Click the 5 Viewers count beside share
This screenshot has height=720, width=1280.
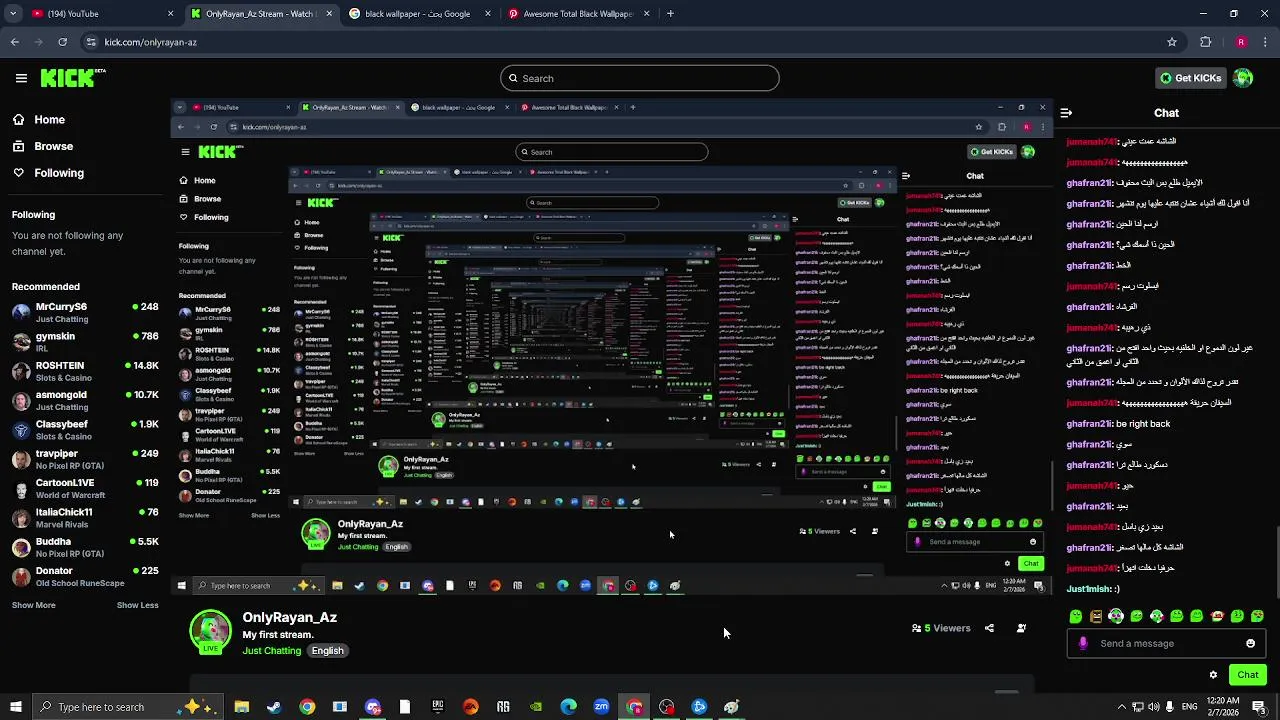[941, 628]
